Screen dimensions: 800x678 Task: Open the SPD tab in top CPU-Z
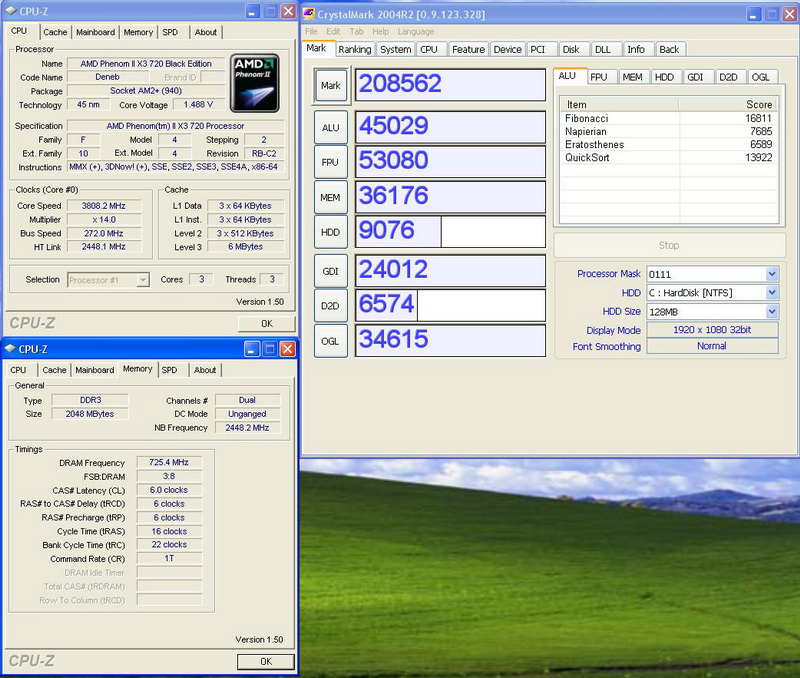tap(170, 32)
